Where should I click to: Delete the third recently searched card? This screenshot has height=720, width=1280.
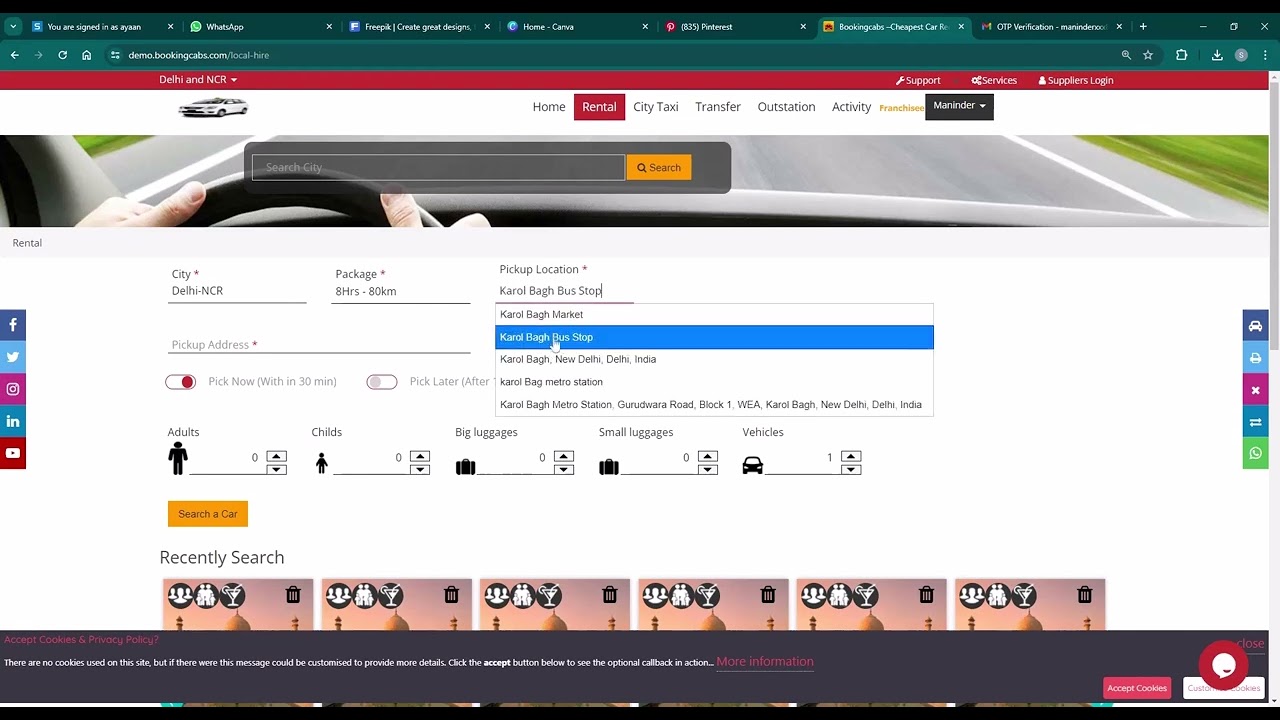point(609,595)
